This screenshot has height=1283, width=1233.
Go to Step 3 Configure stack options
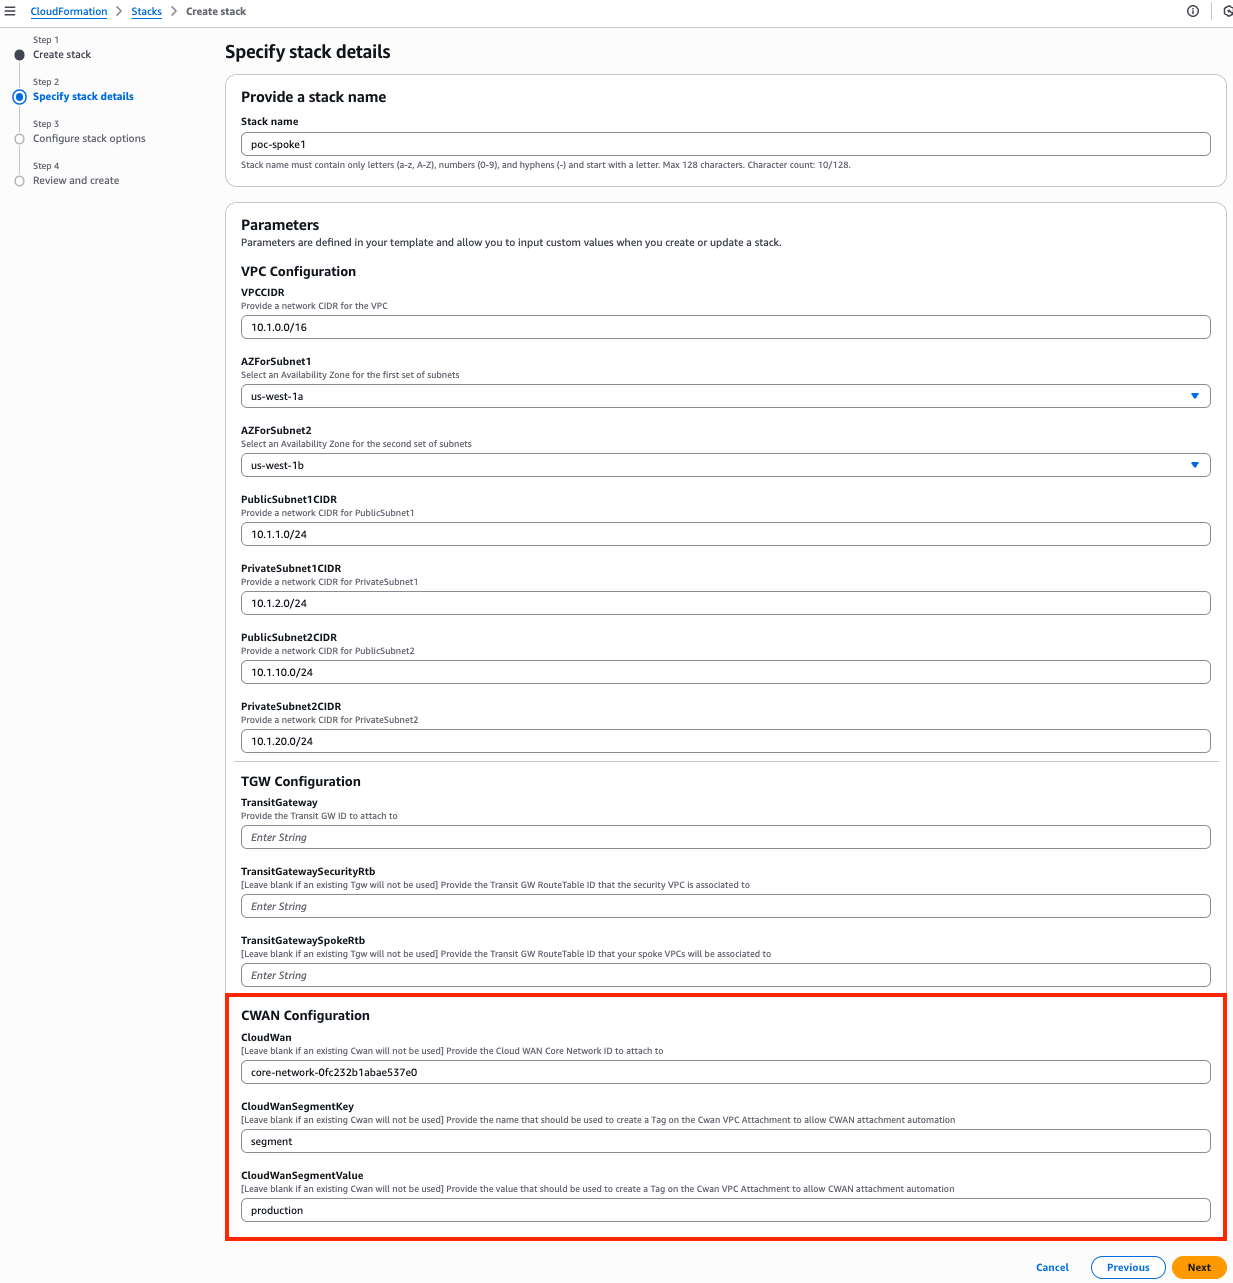tap(89, 139)
